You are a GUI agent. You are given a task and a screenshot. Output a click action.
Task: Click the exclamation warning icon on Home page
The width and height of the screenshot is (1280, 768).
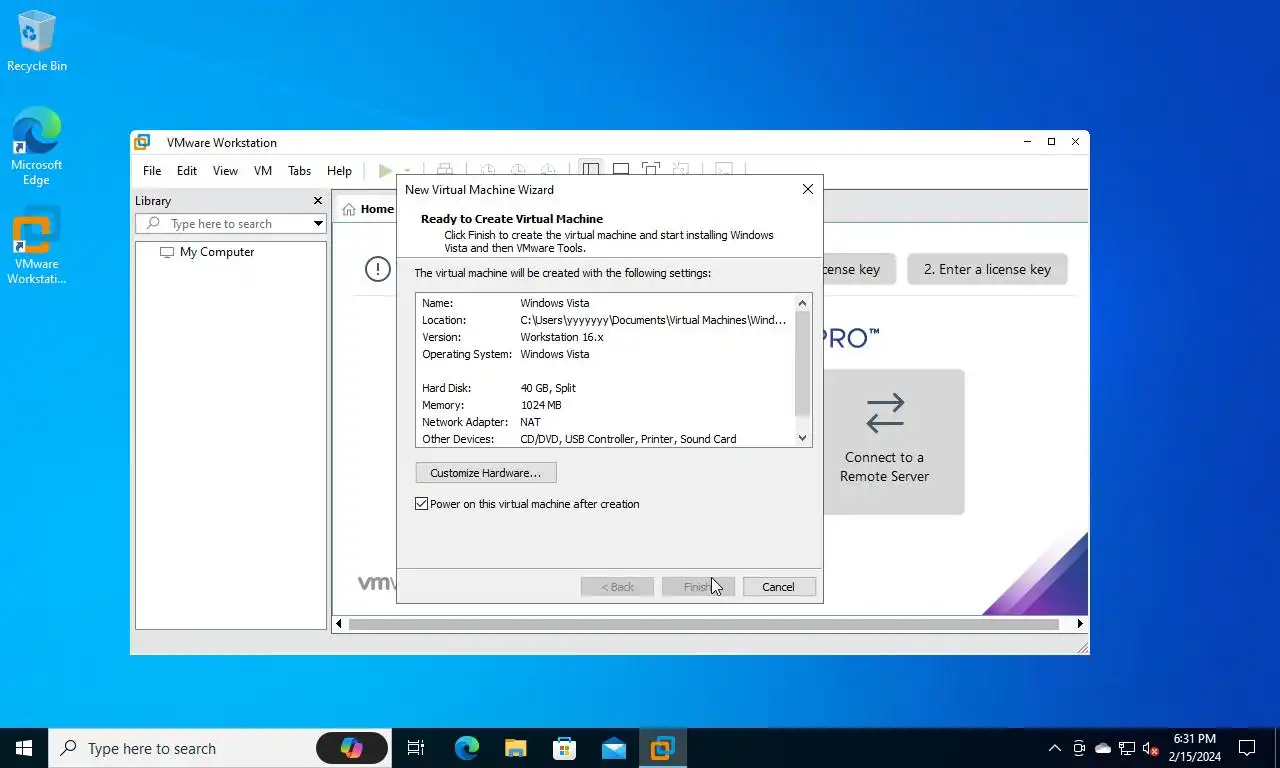click(378, 269)
